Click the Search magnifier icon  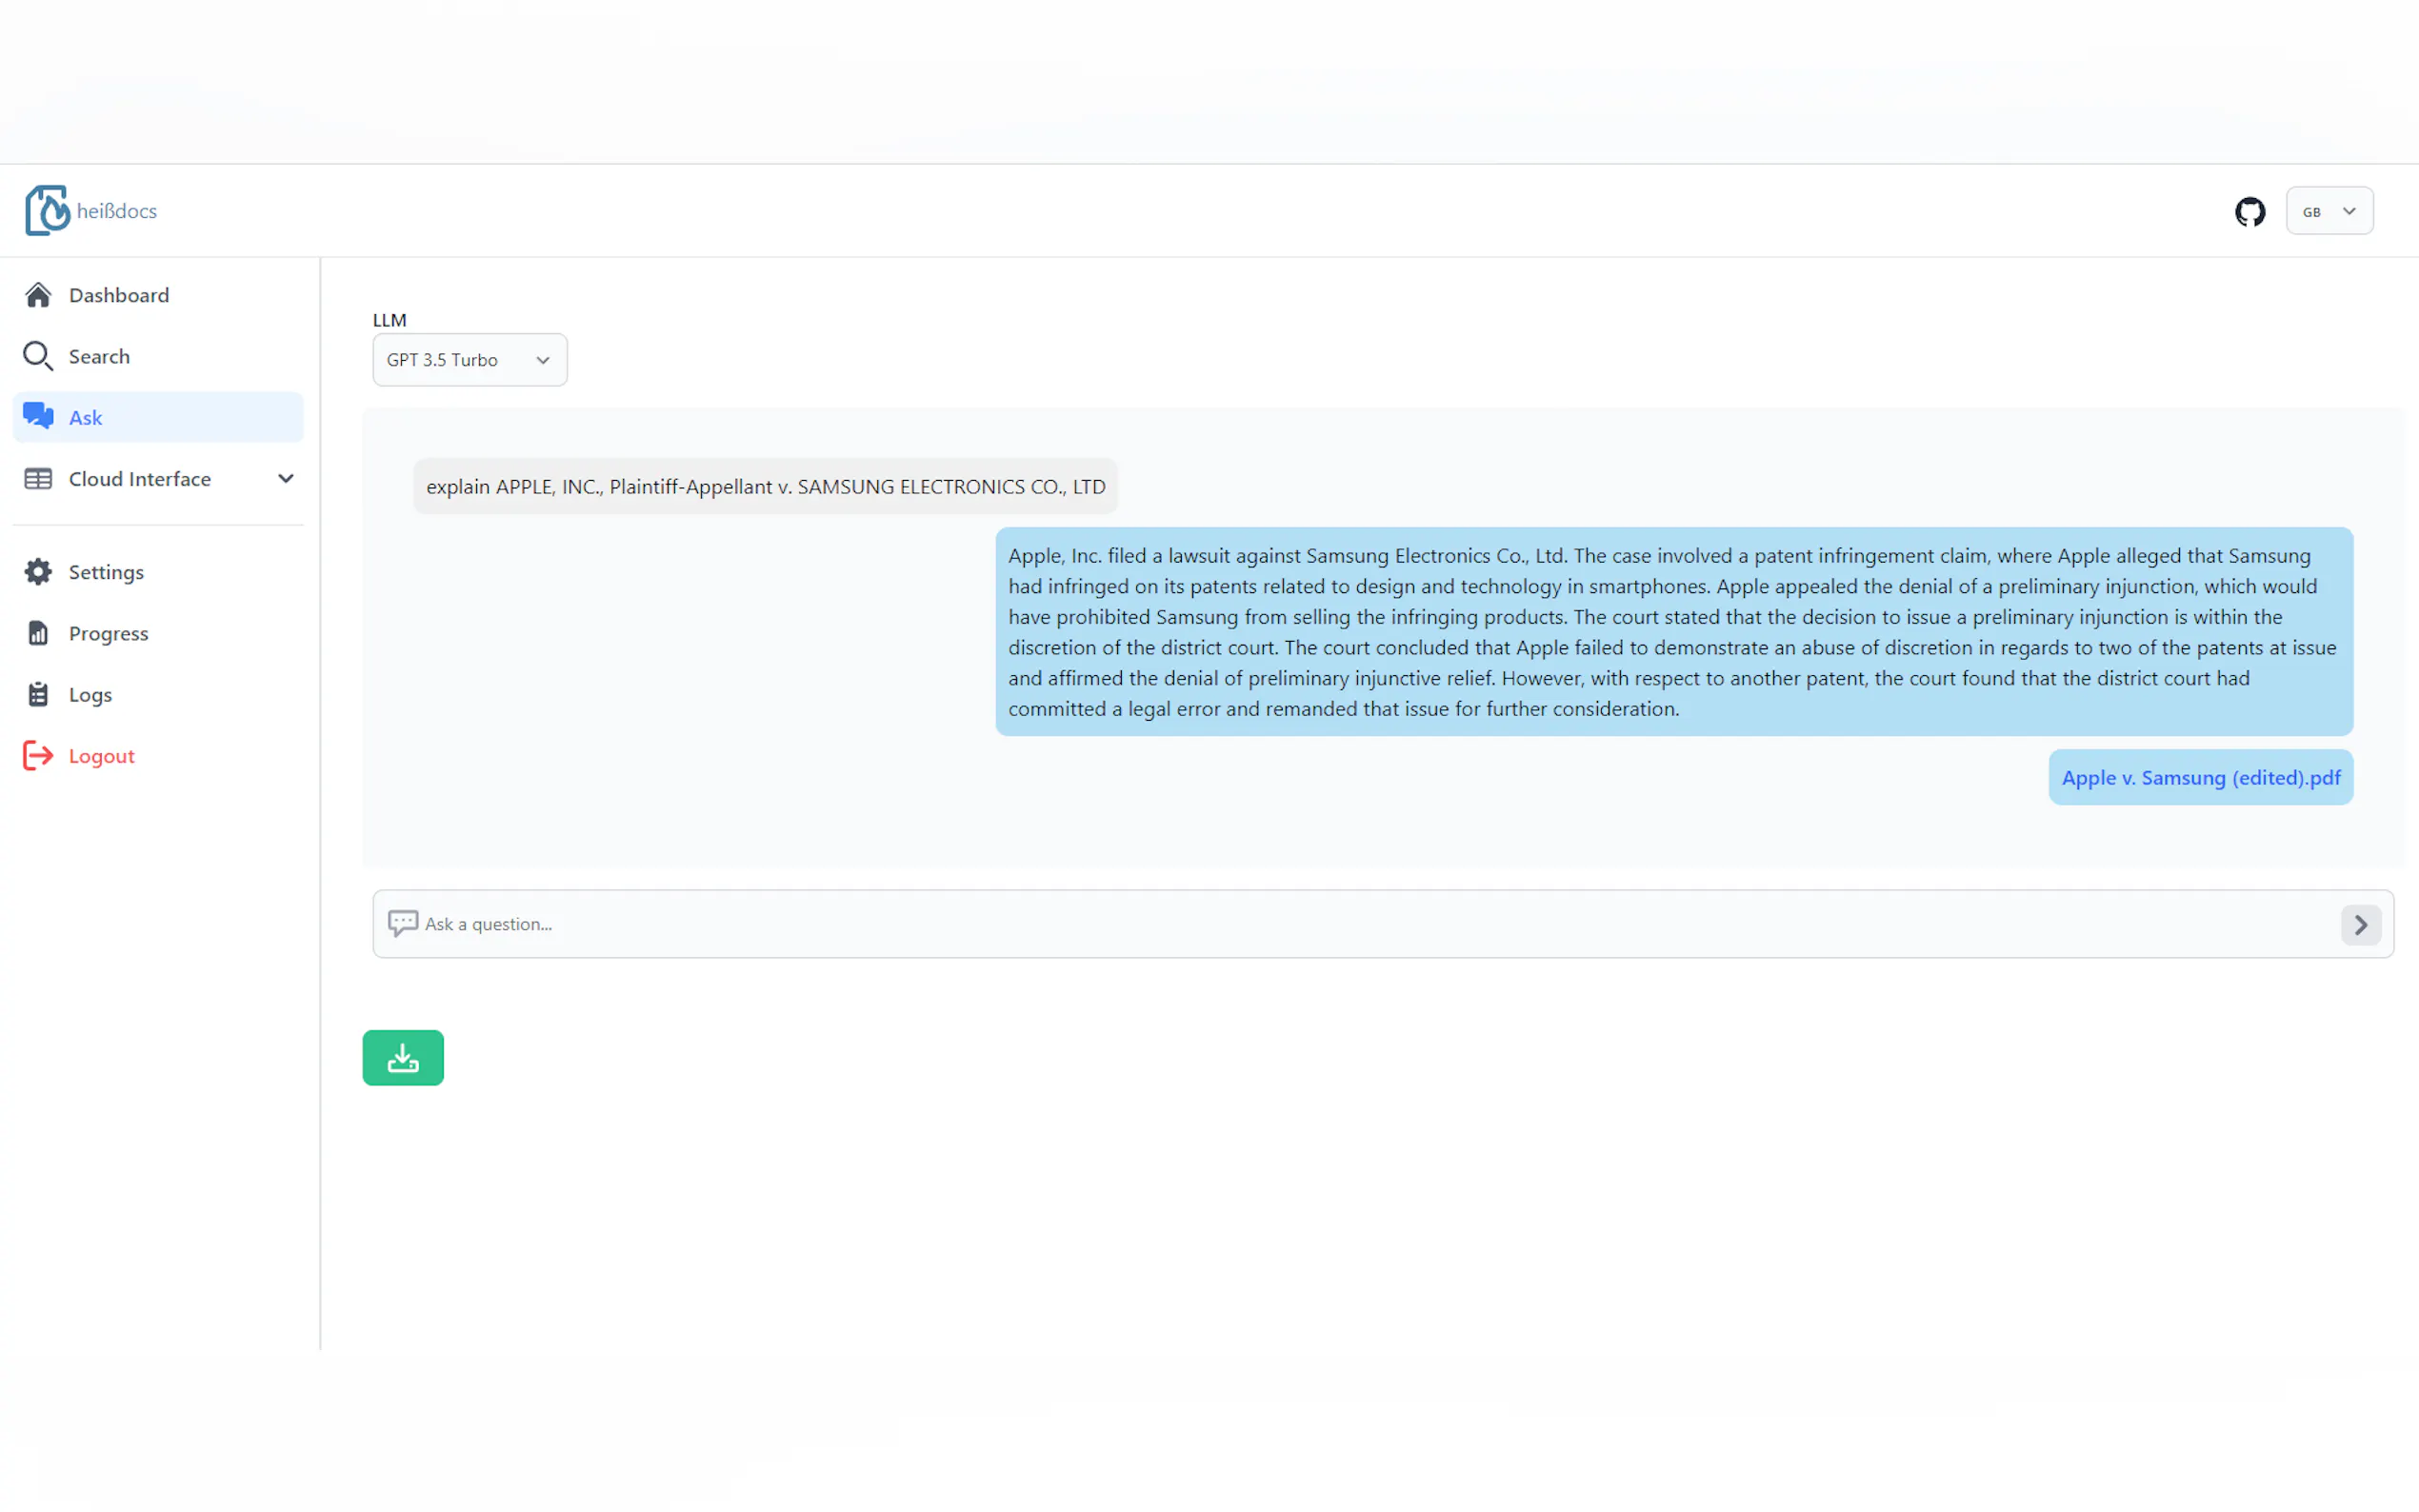click(x=38, y=356)
